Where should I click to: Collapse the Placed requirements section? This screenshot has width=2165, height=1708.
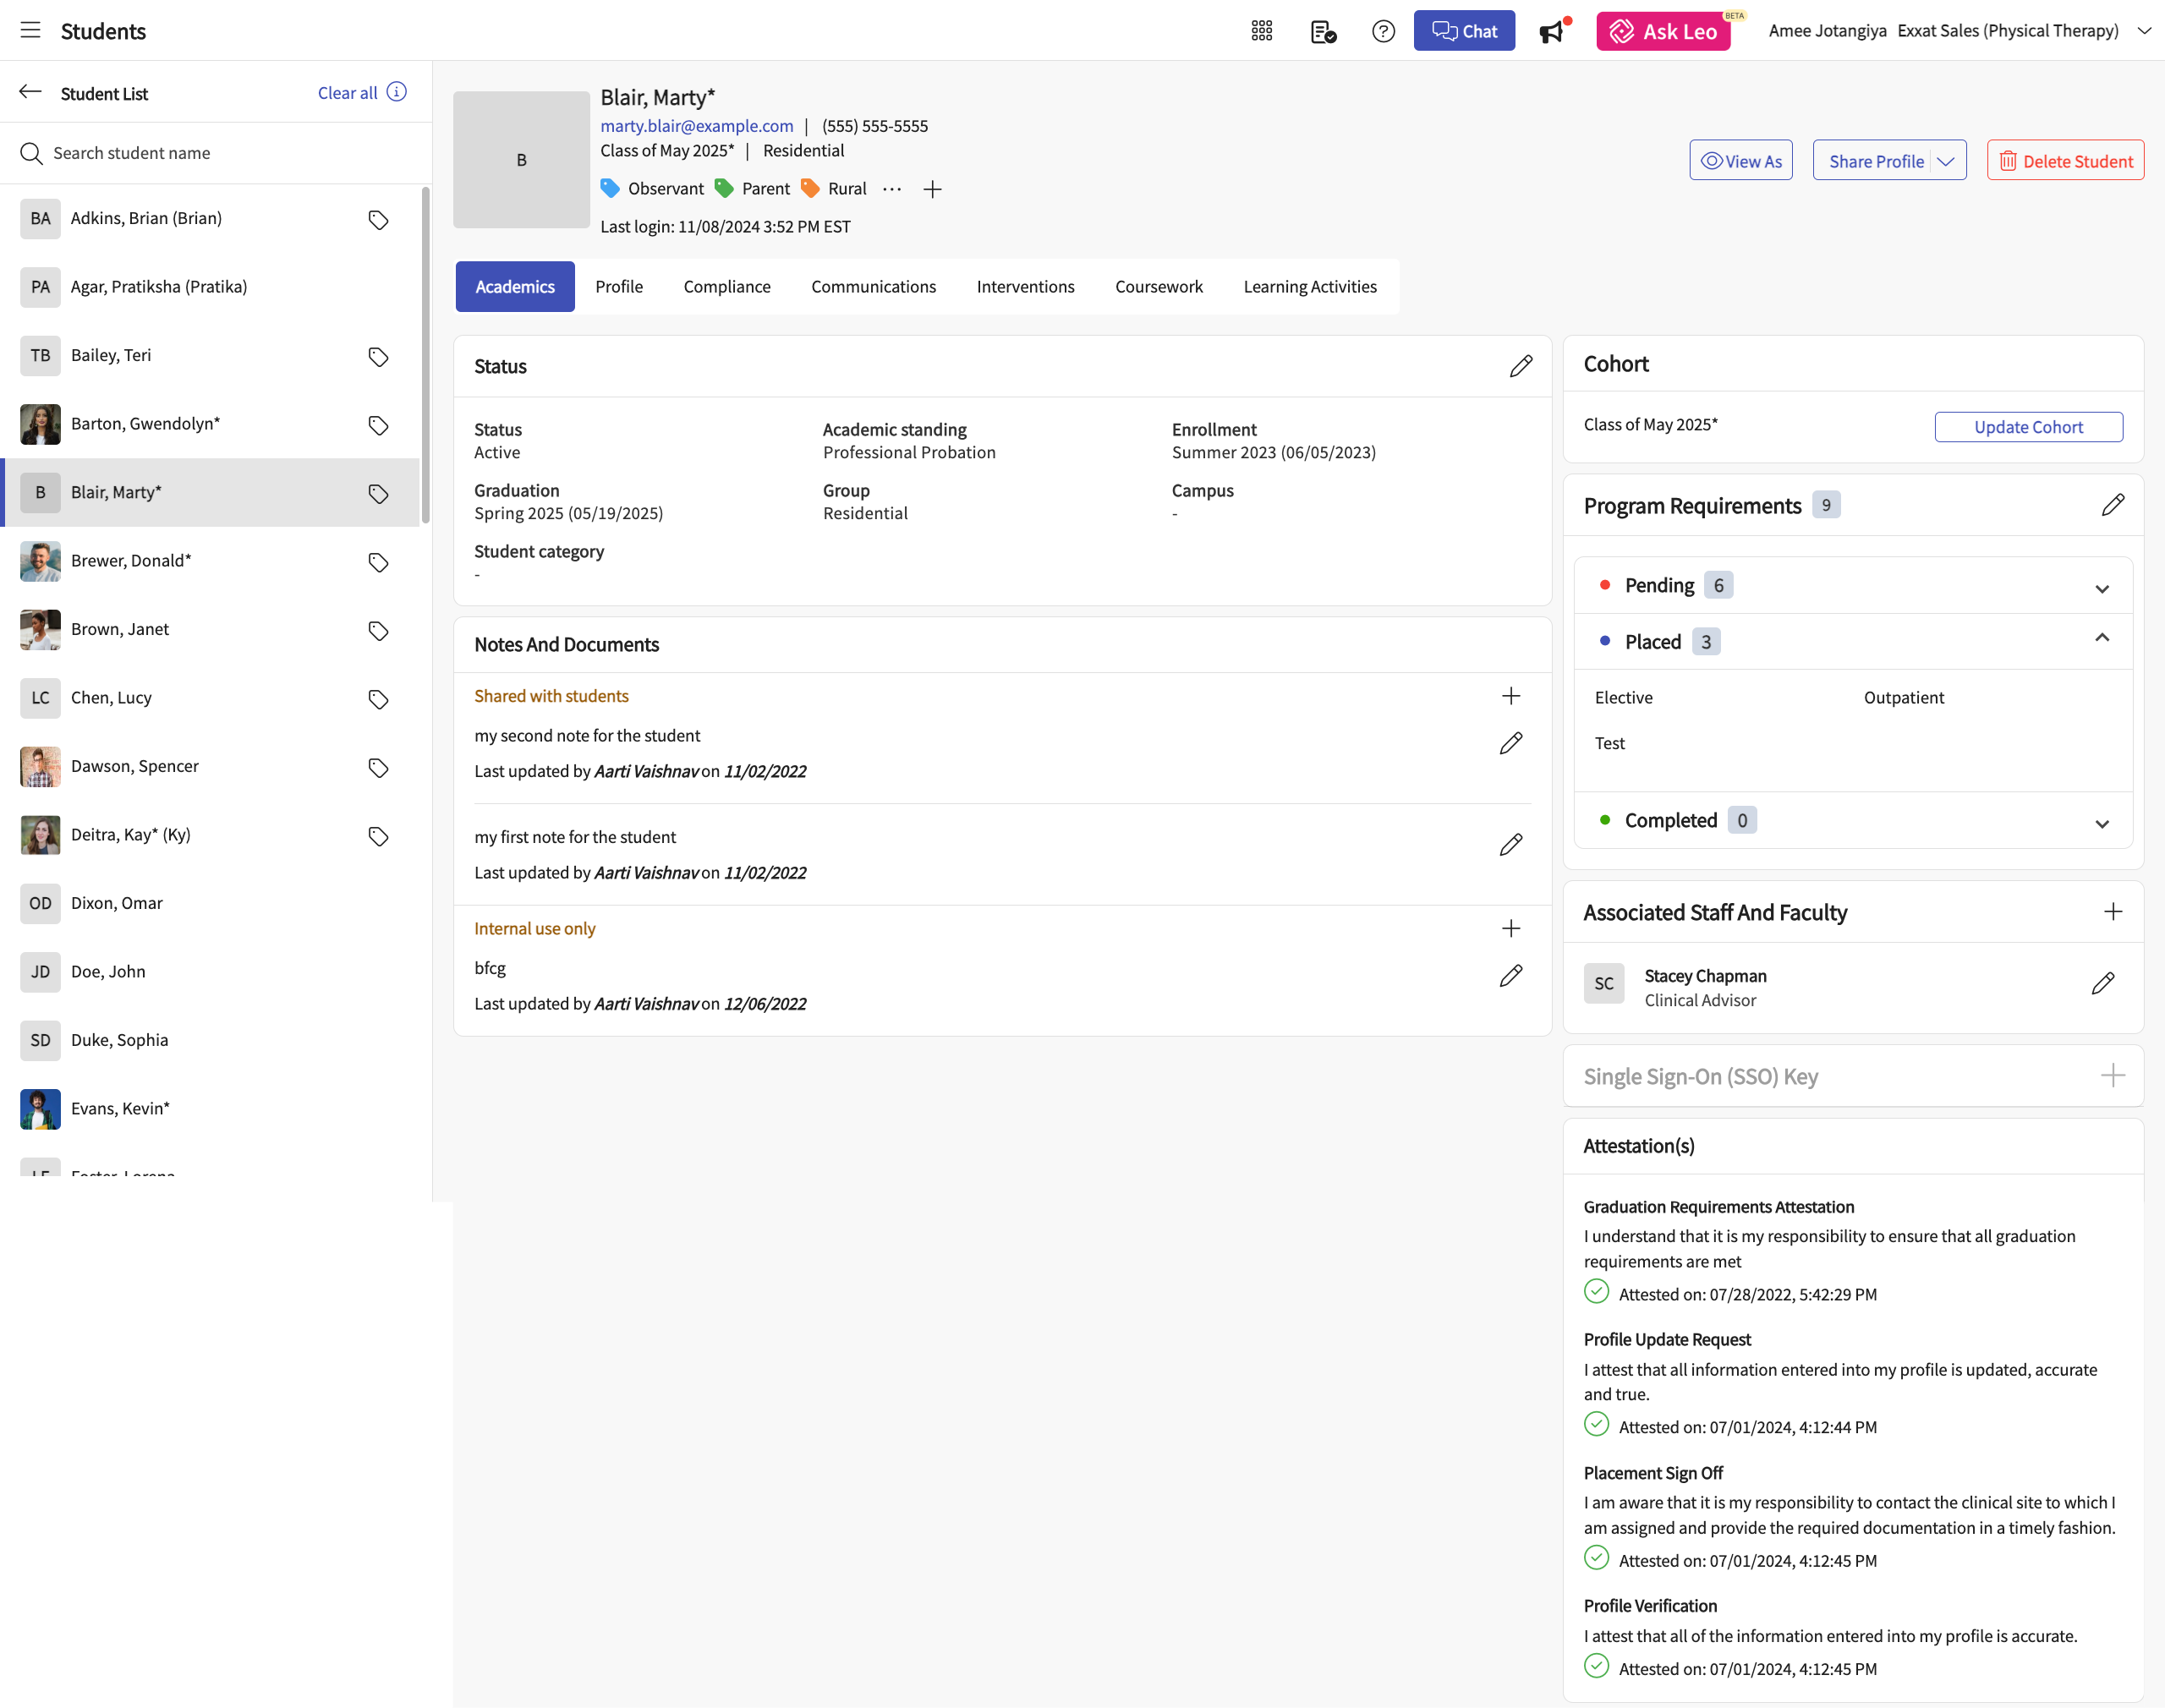click(x=2101, y=639)
